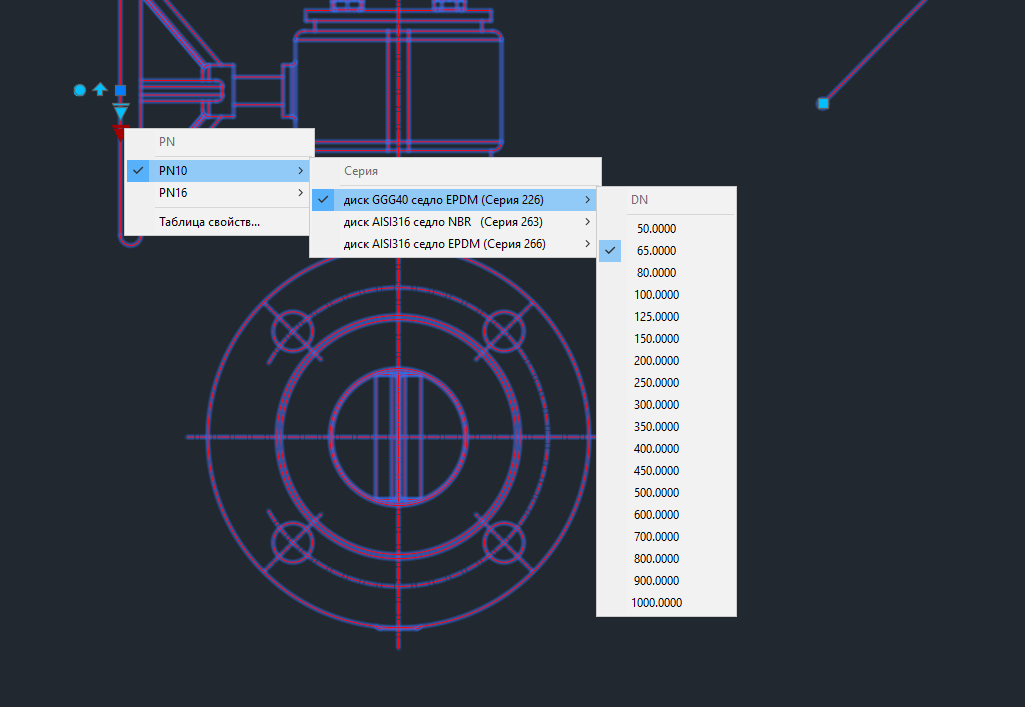Click the red triangle lookup grip
1025x707 pixels.
point(120,131)
